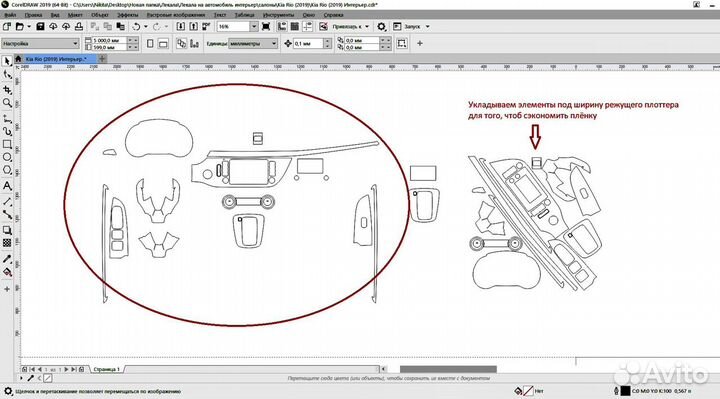
Task: Open the Open-file dropdown arrow
Action: pos(29,27)
